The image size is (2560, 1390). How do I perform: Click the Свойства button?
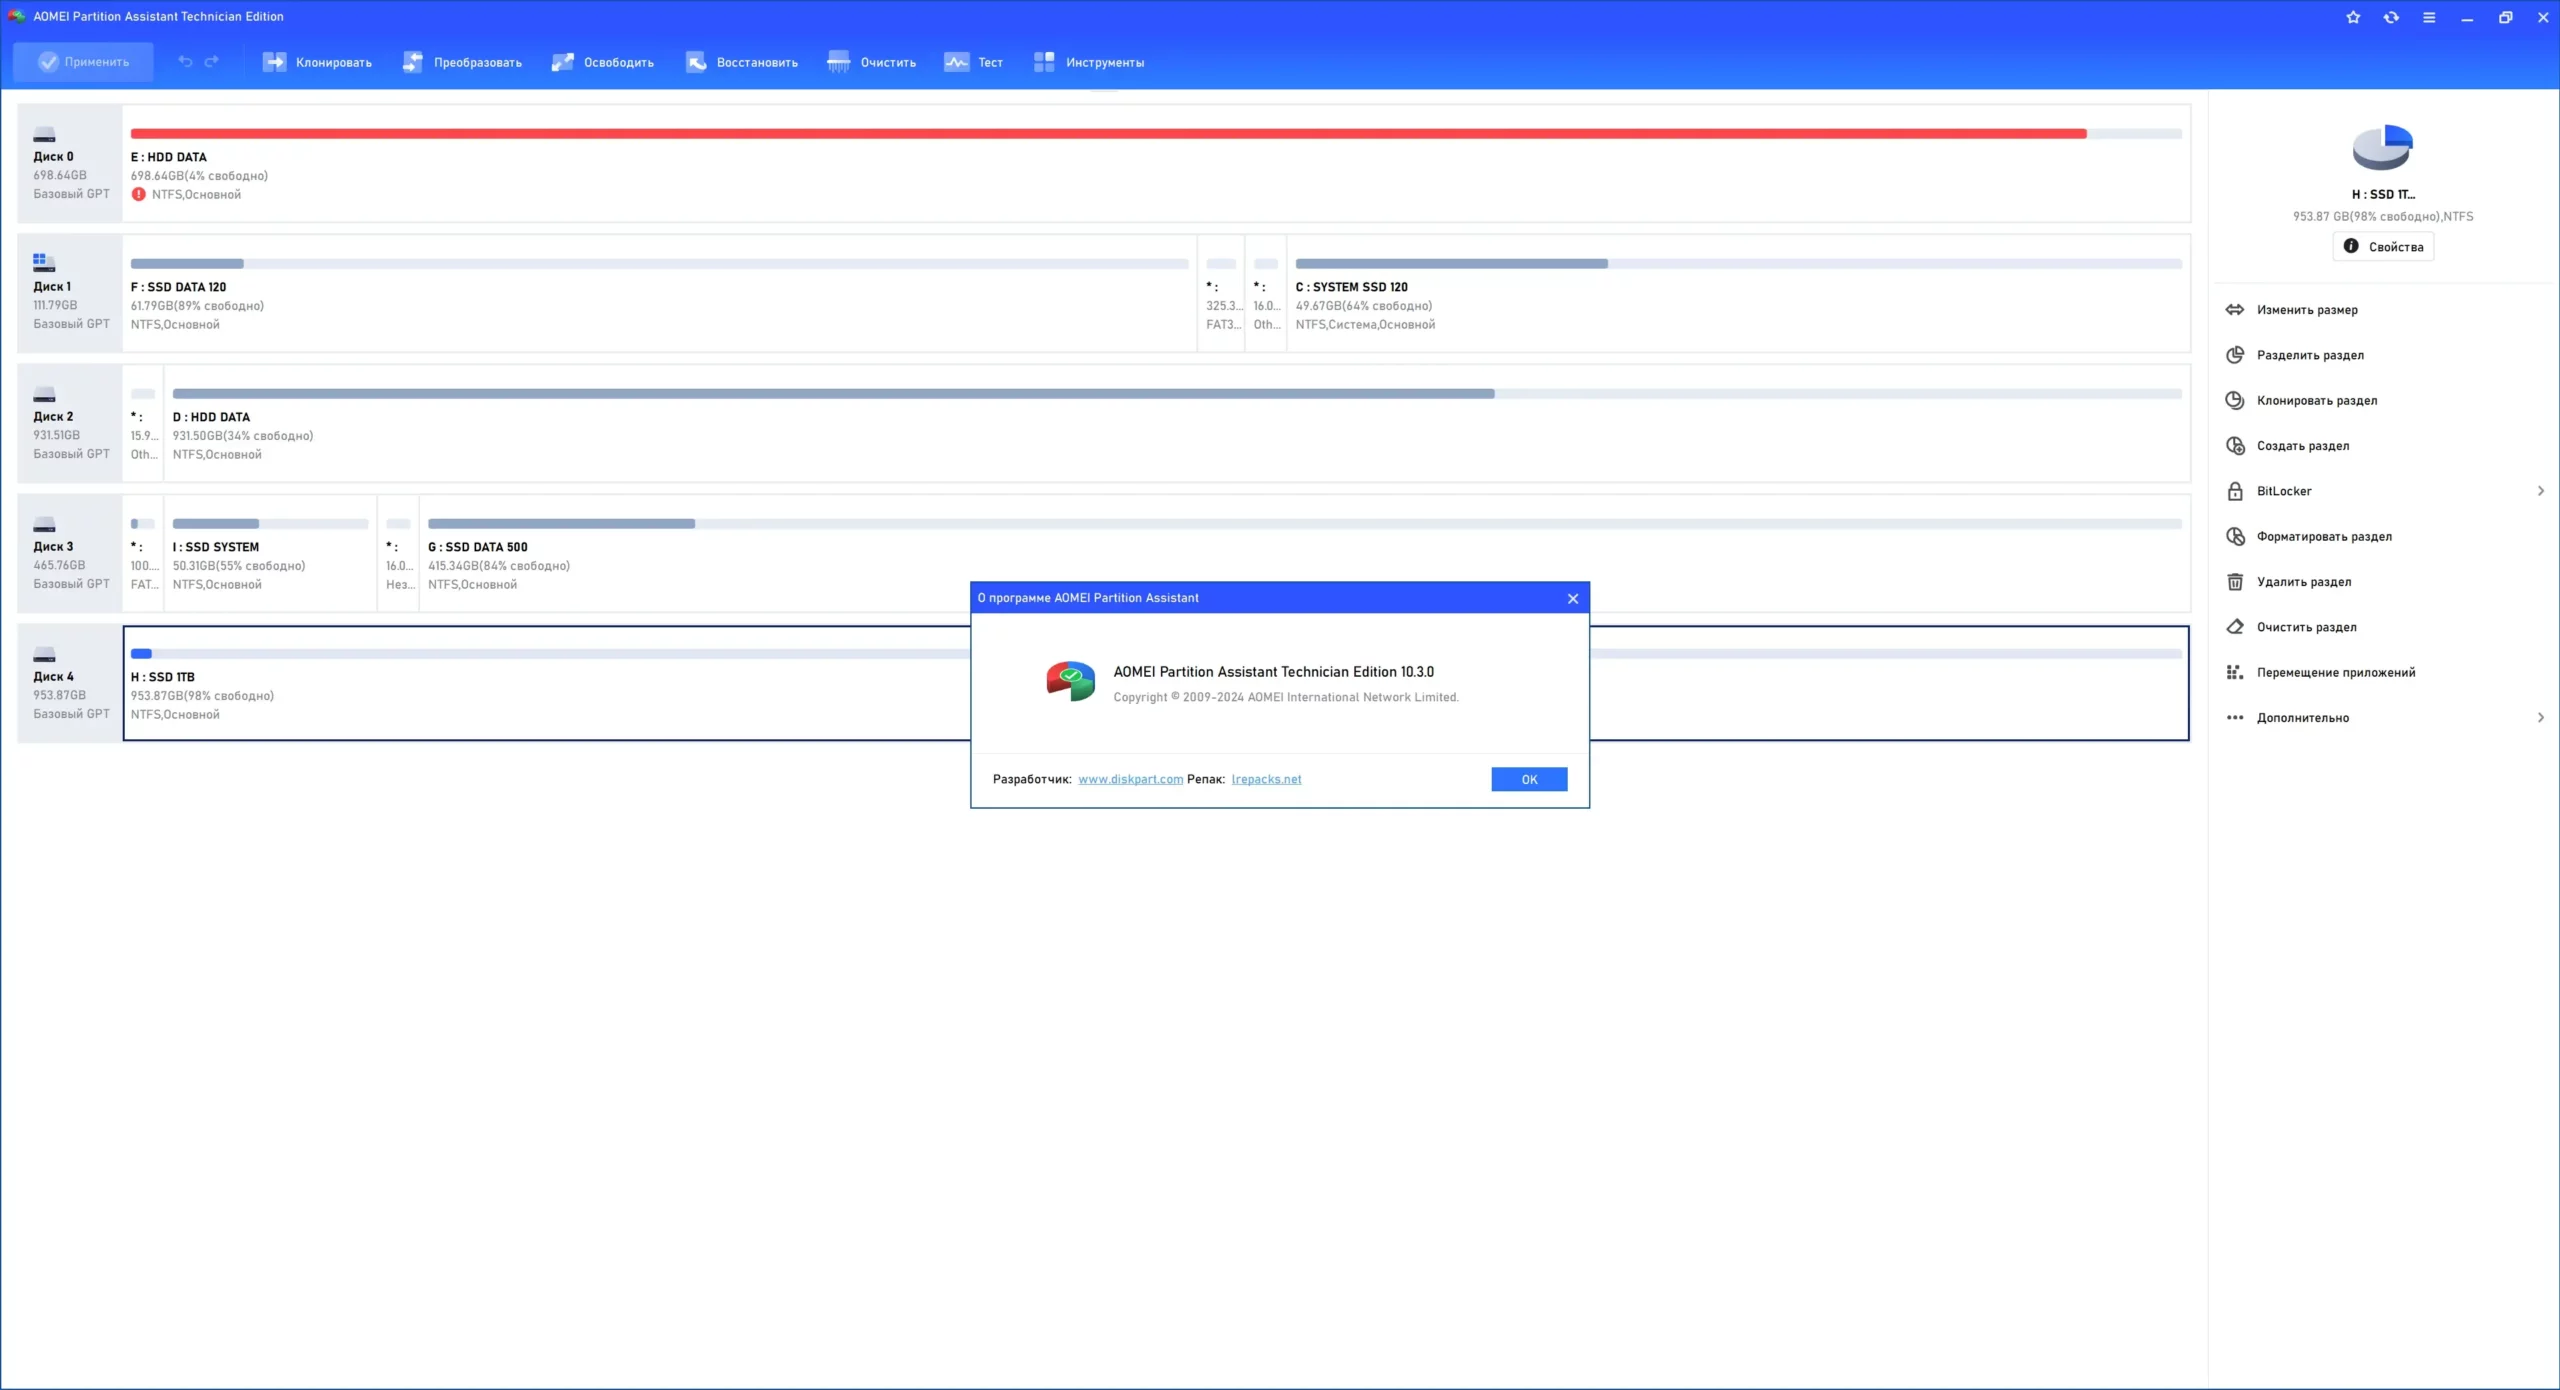(2383, 247)
